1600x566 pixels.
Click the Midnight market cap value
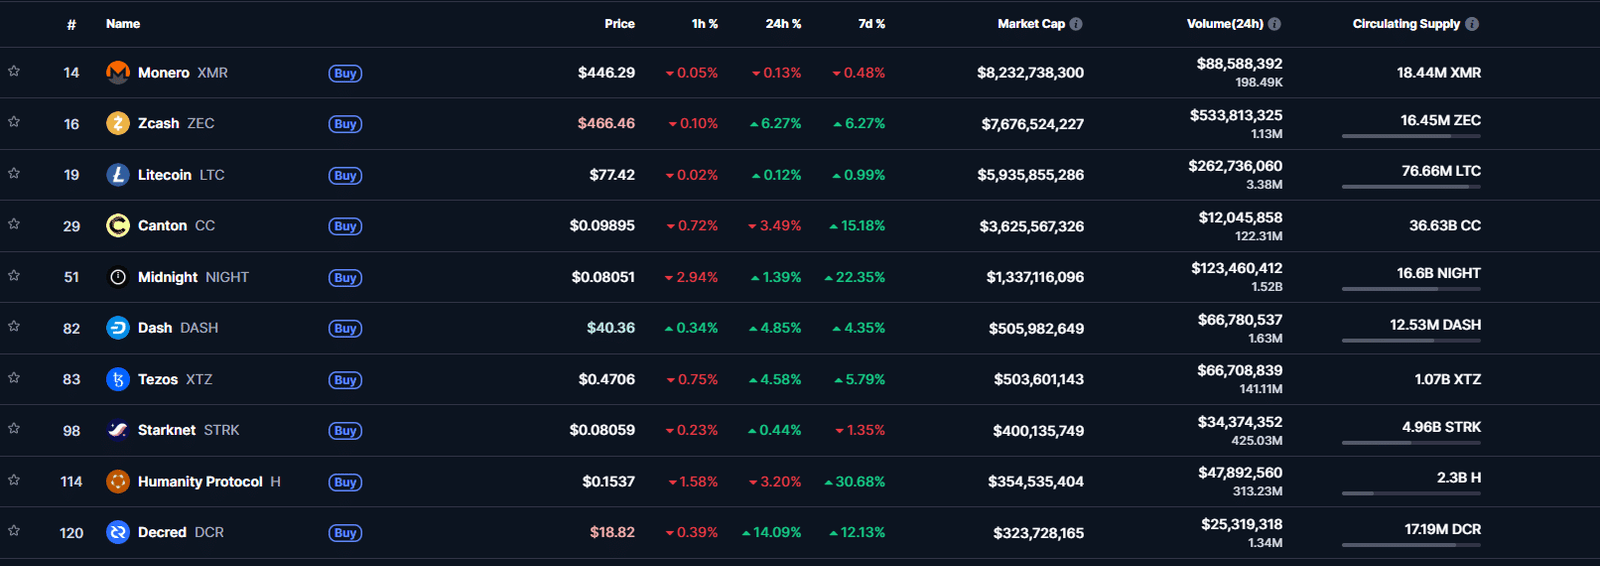pos(1035,277)
